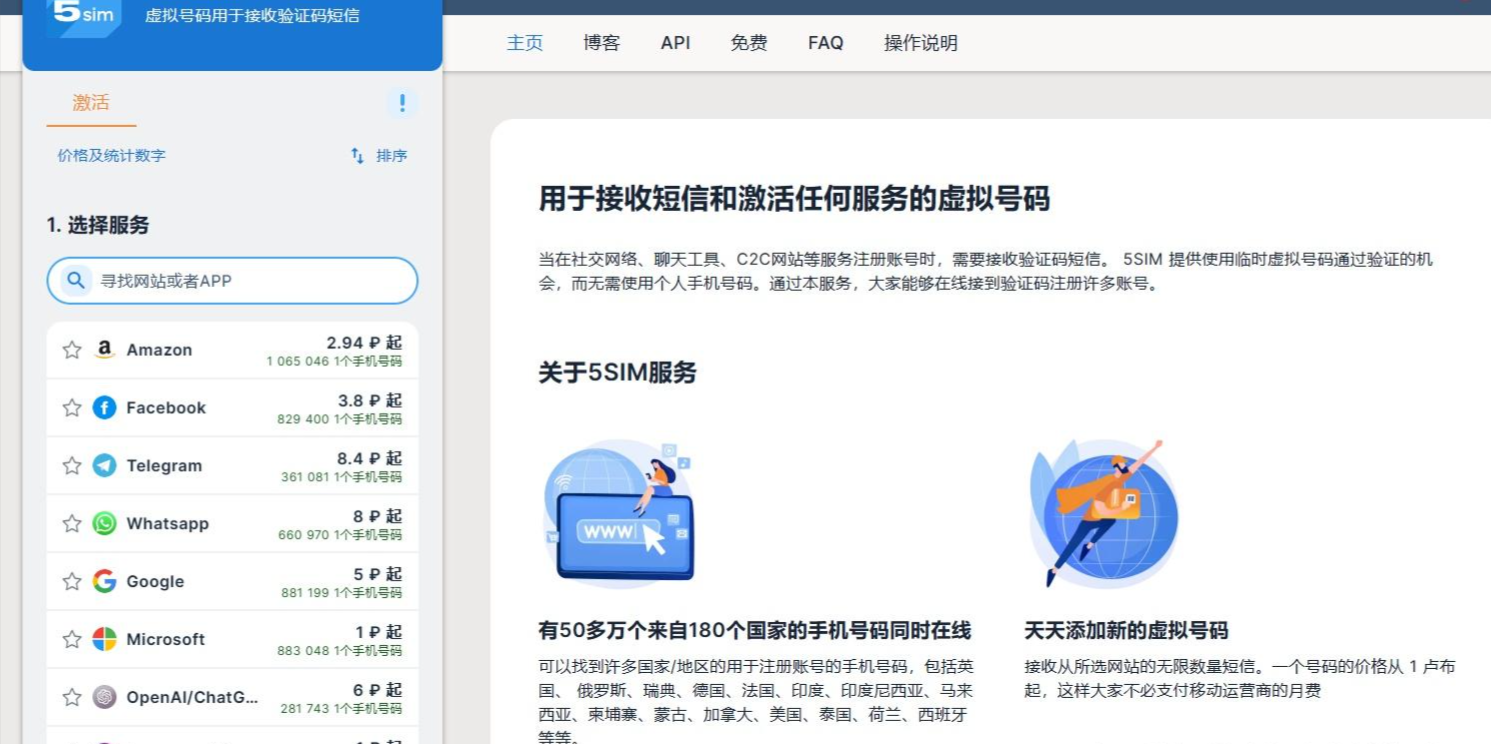1491x744 pixels.
Task: Click the OpenAI/ChatGPT service logo
Action: pos(104,697)
